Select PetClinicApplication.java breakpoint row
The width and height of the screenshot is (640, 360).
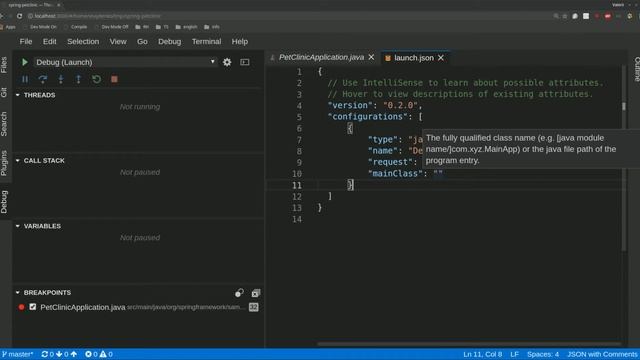pos(138,307)
